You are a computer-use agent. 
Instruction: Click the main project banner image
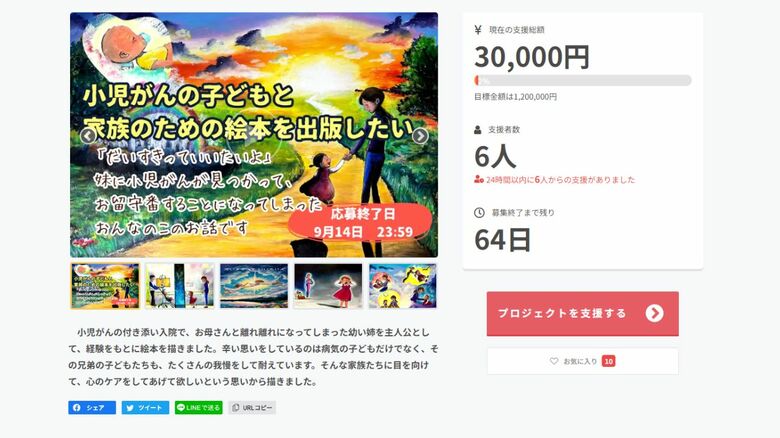coord(254,135)
